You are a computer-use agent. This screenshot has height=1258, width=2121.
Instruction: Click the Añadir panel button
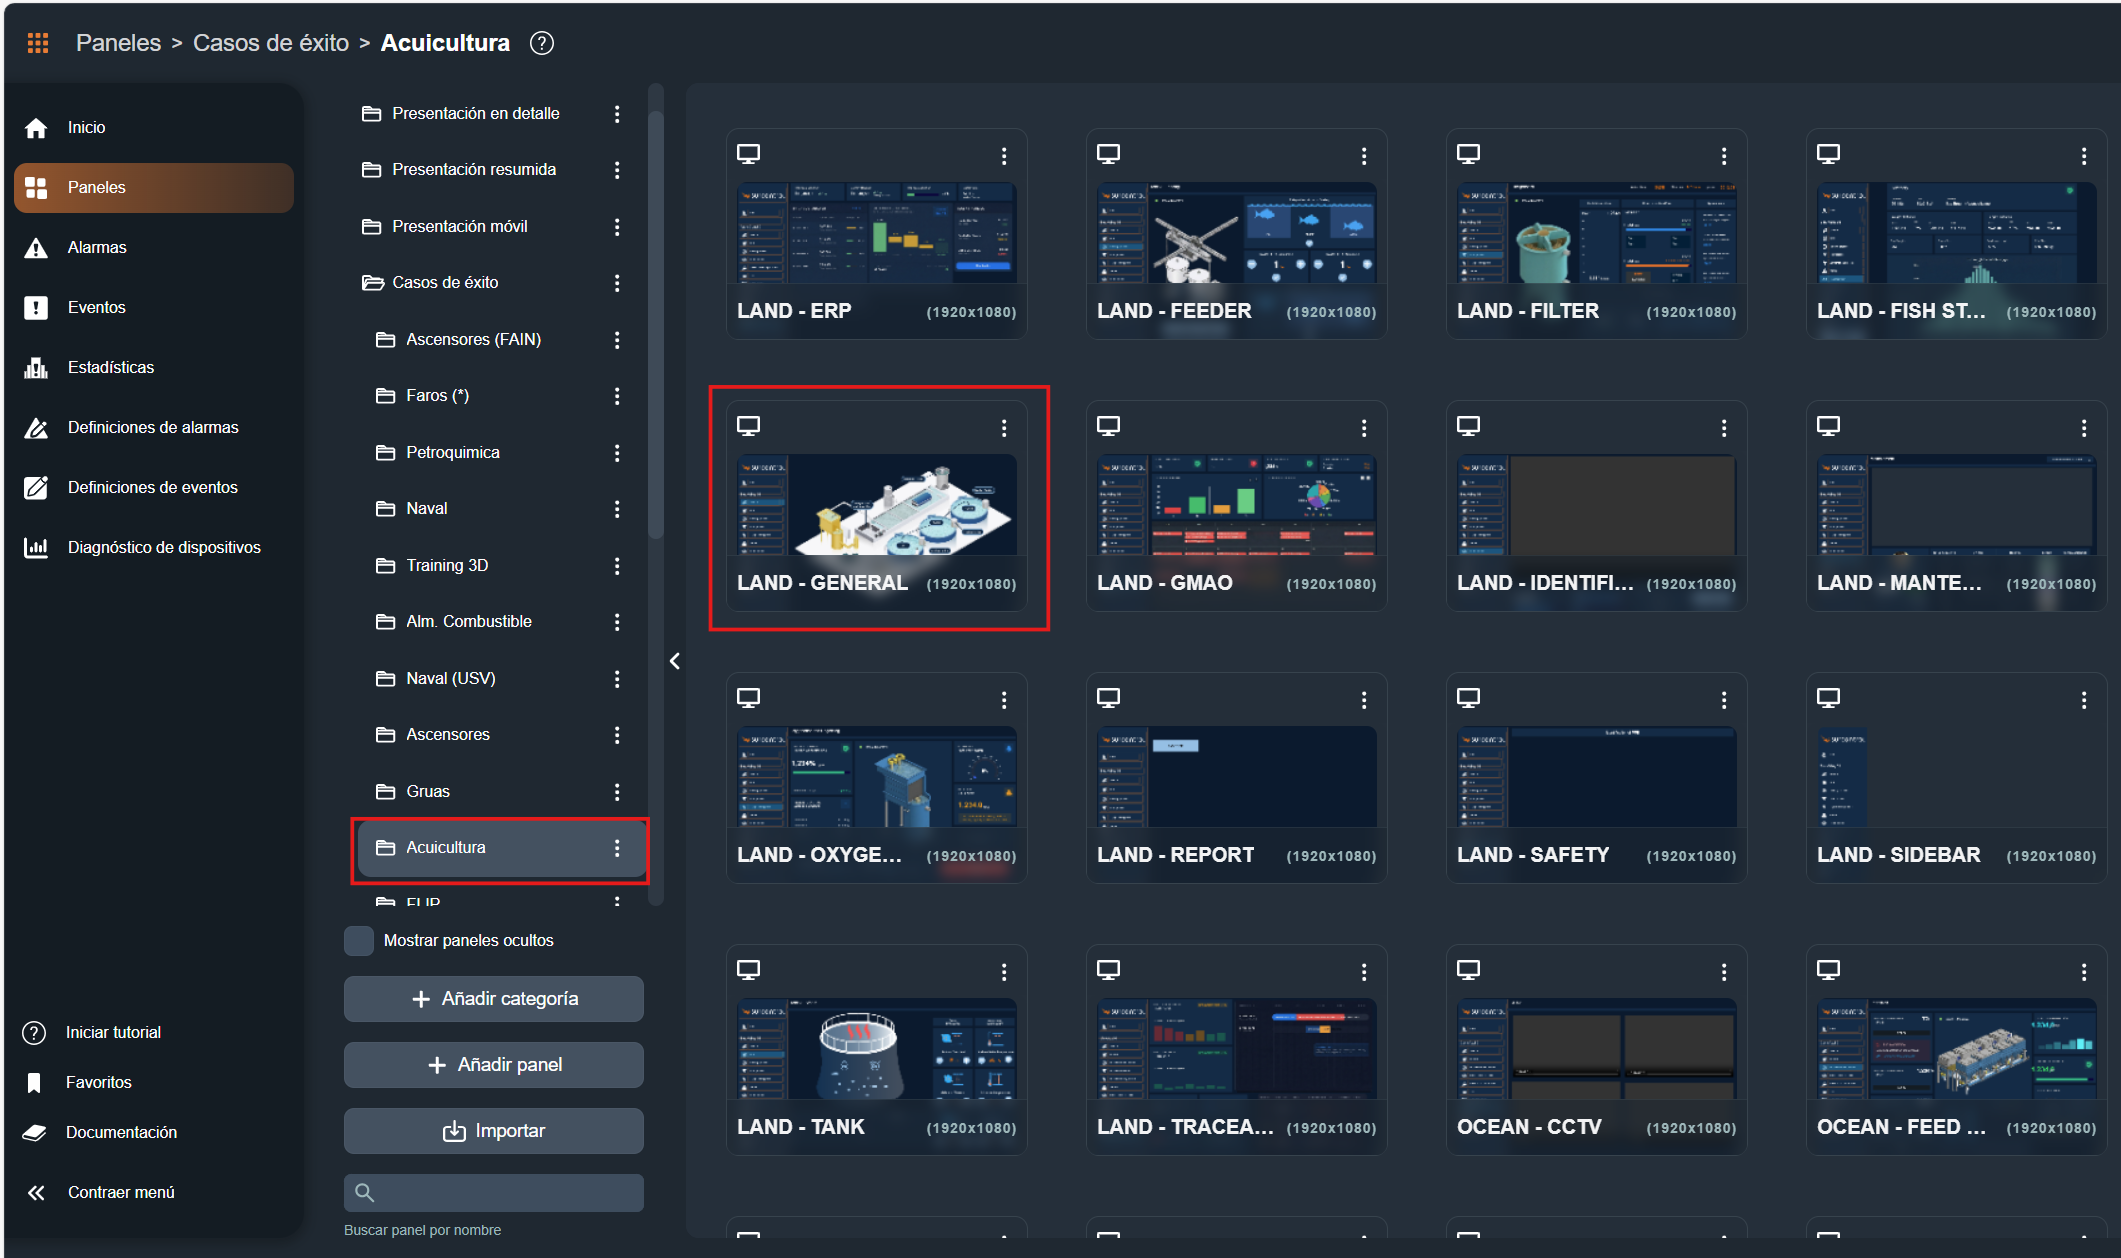click(x=494, y=1065)
